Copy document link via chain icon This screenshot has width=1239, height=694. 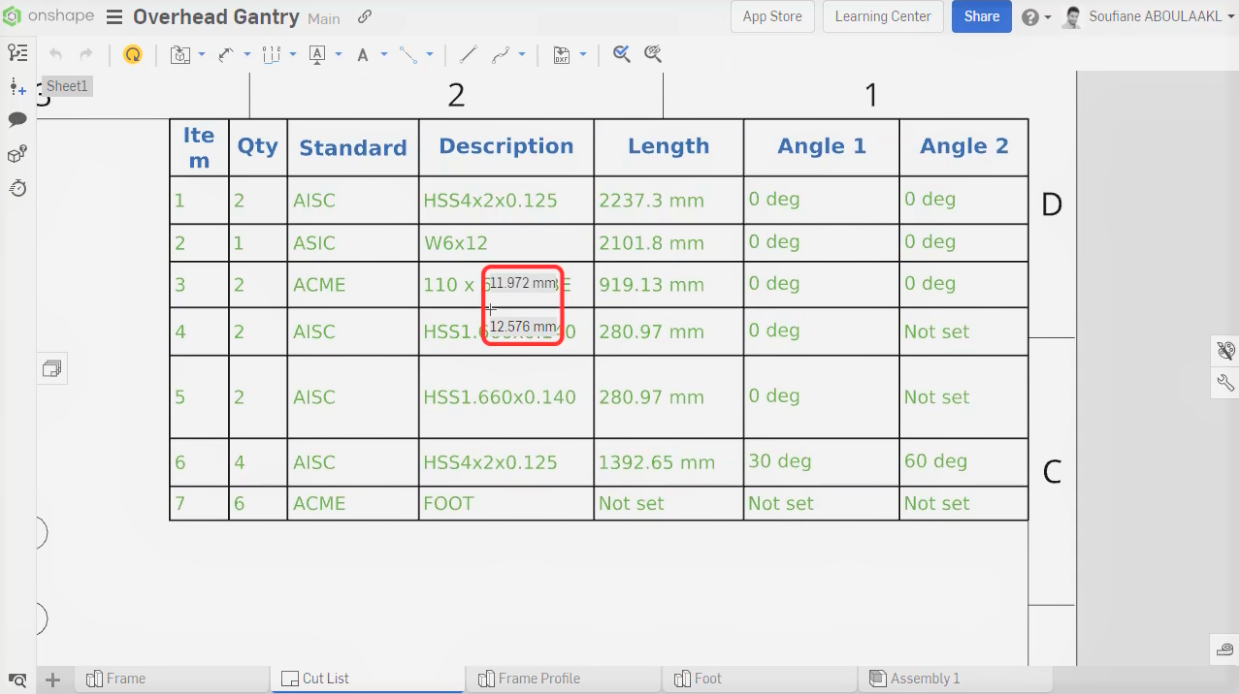point(365,17)
